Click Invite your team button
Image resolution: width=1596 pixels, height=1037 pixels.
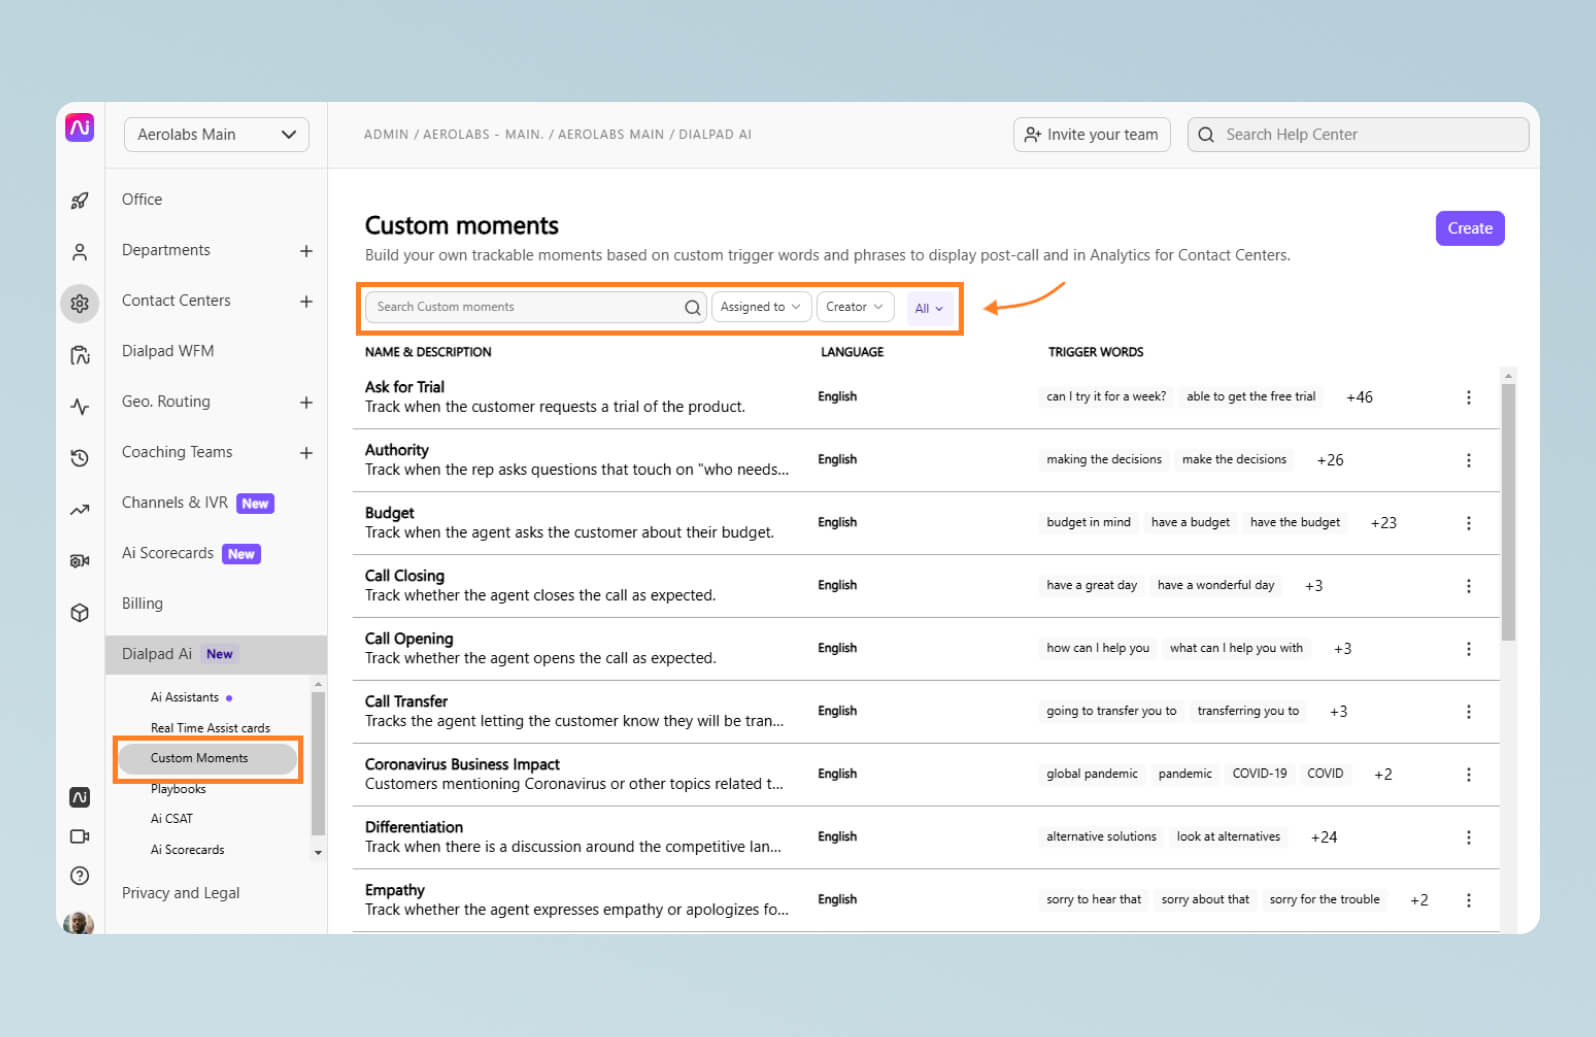(x=1092, y=135)
